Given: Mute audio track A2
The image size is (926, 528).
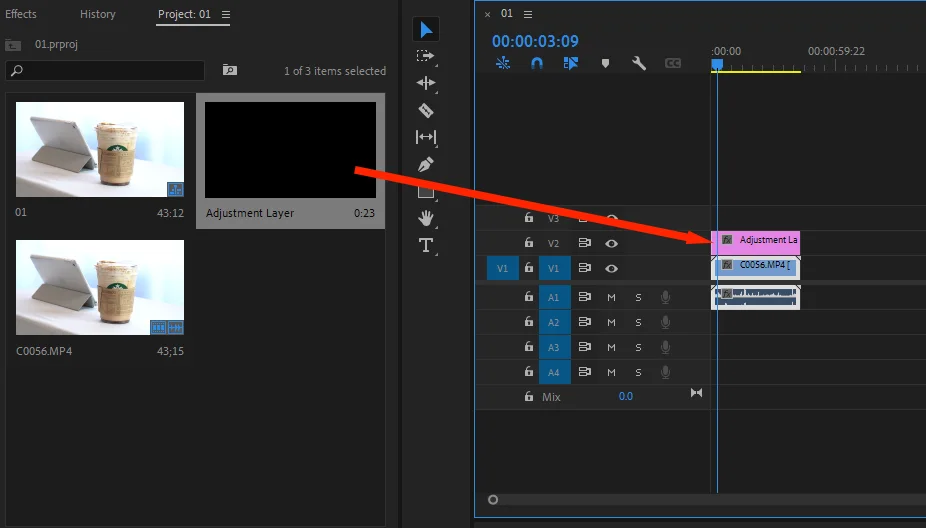Looking at the screenshot, I should pos(611,322).
